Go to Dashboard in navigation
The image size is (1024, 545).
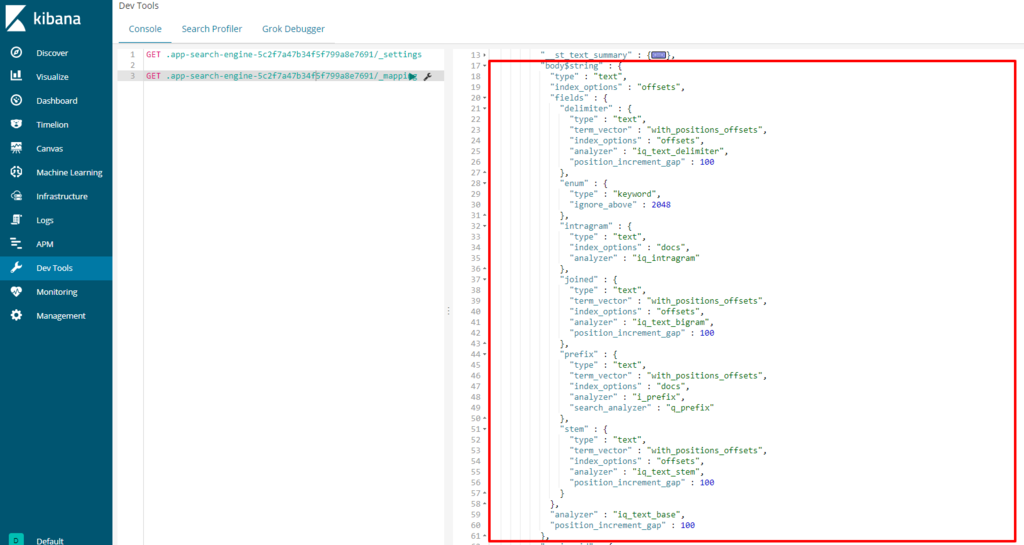tap(57, 101)
